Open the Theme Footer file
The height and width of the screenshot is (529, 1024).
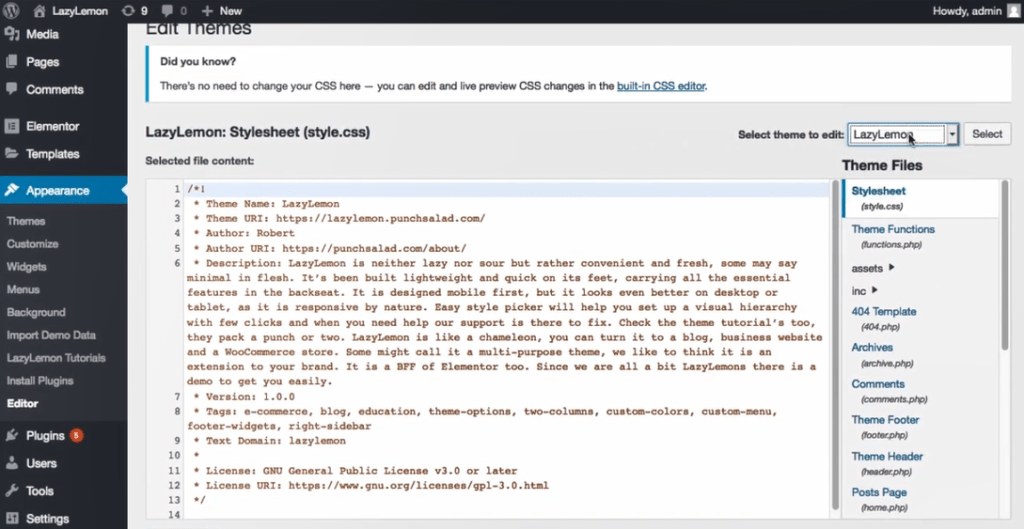tap(885, 420)
